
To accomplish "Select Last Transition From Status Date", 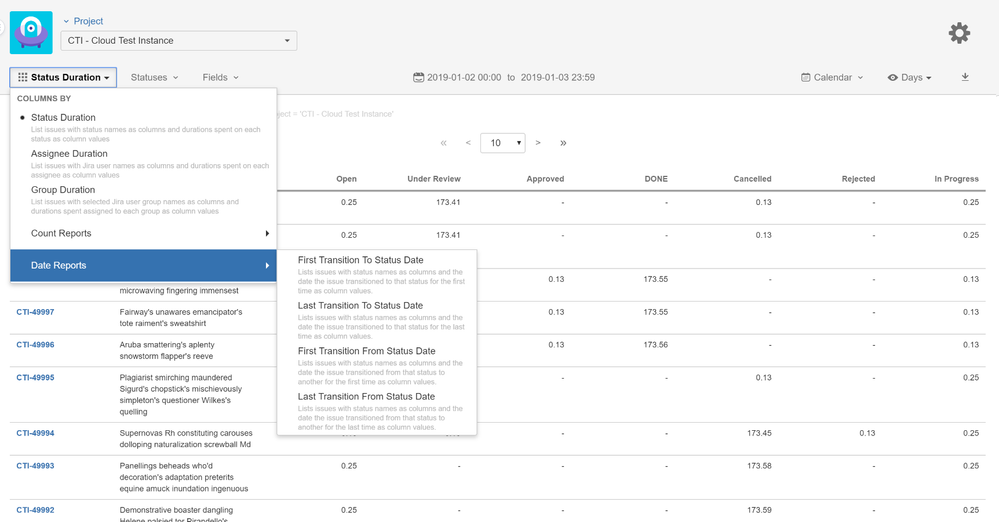I will (366, 397).
